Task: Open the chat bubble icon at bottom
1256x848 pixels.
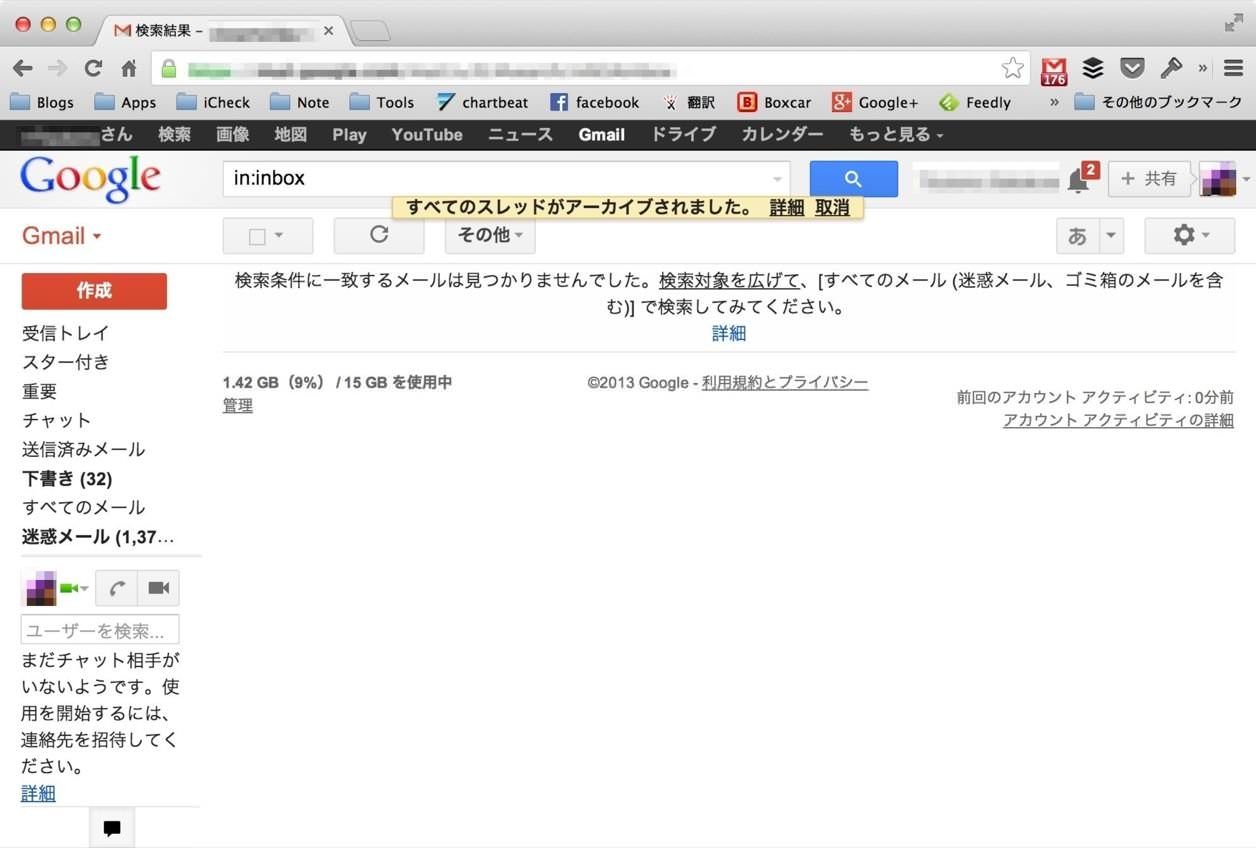Action: pos(112,828)
